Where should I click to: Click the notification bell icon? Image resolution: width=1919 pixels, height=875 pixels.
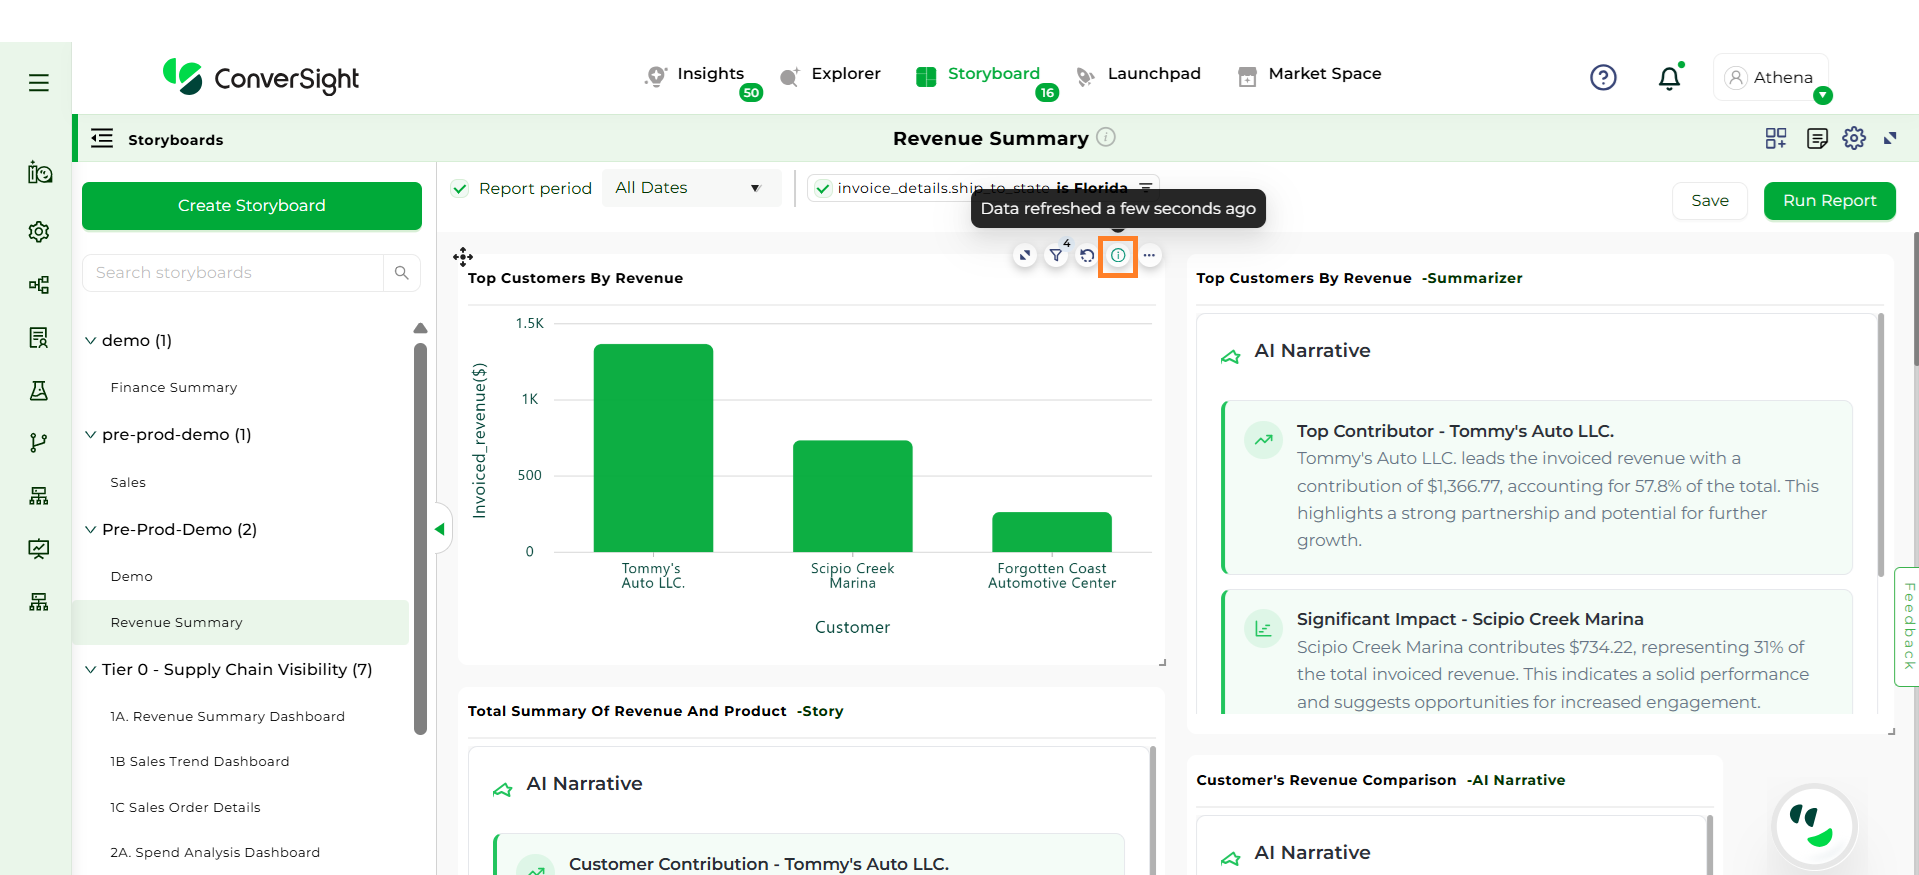tap(1669, 78)
